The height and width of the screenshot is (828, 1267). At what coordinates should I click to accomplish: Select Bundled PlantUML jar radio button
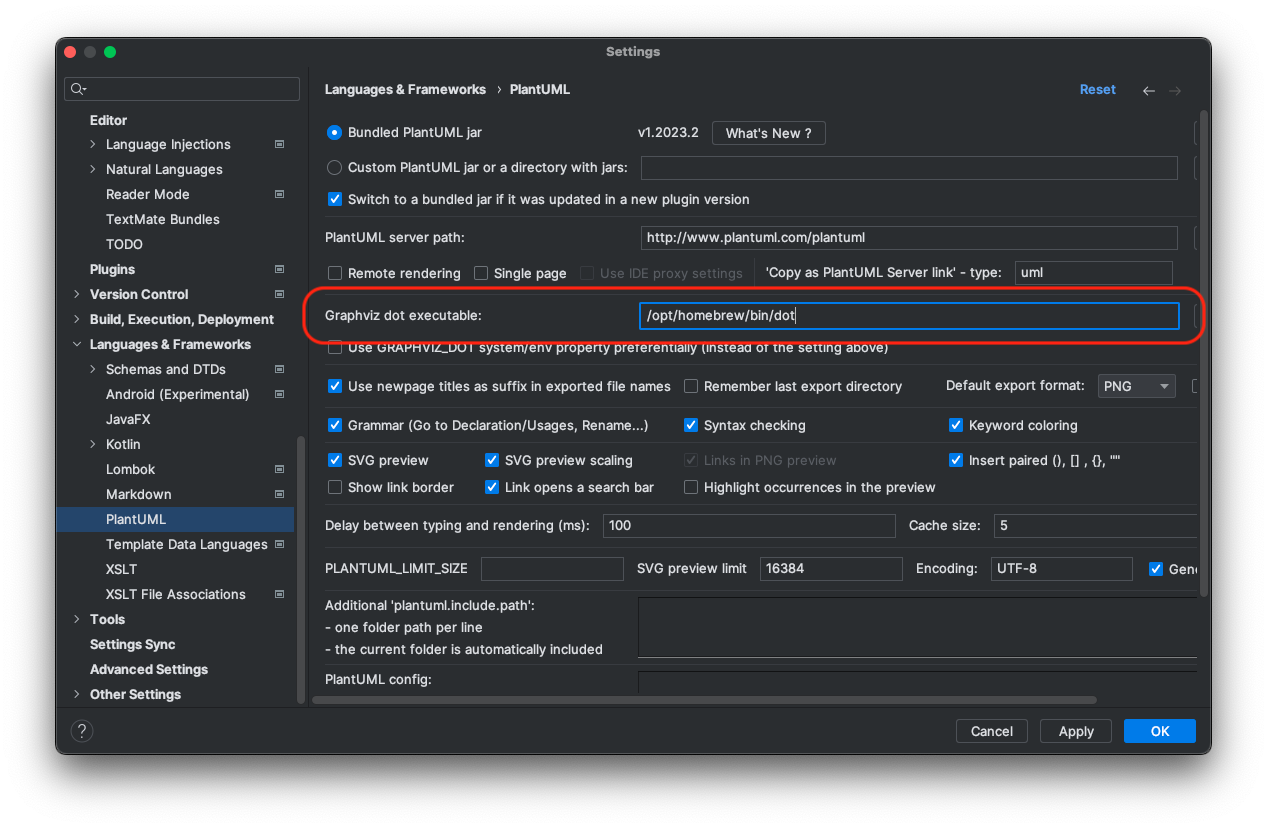[335, 132]
